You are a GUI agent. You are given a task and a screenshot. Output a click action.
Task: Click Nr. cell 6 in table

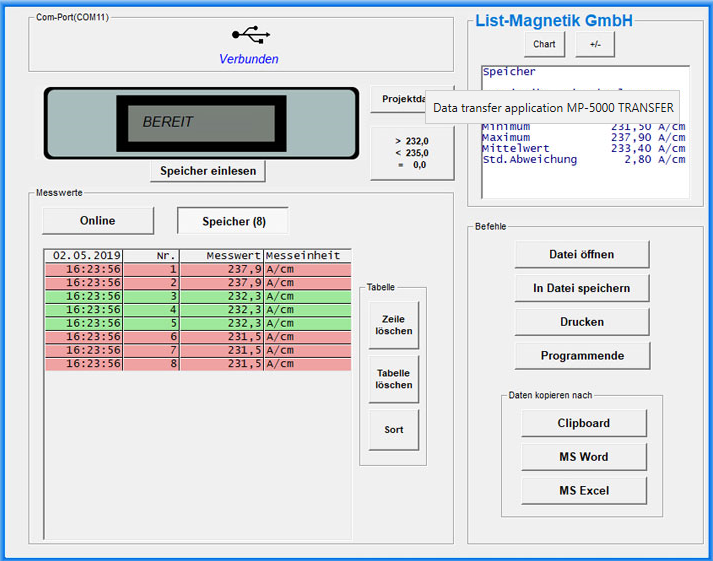(151, 337)
